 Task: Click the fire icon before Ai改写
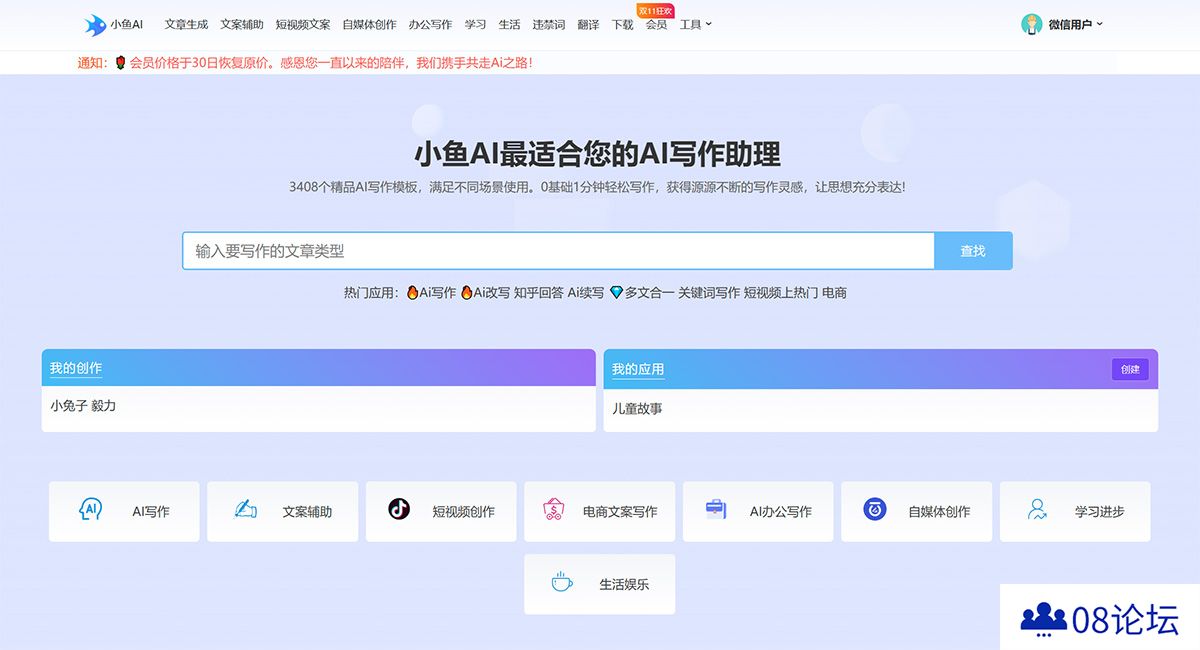(466, 292)
